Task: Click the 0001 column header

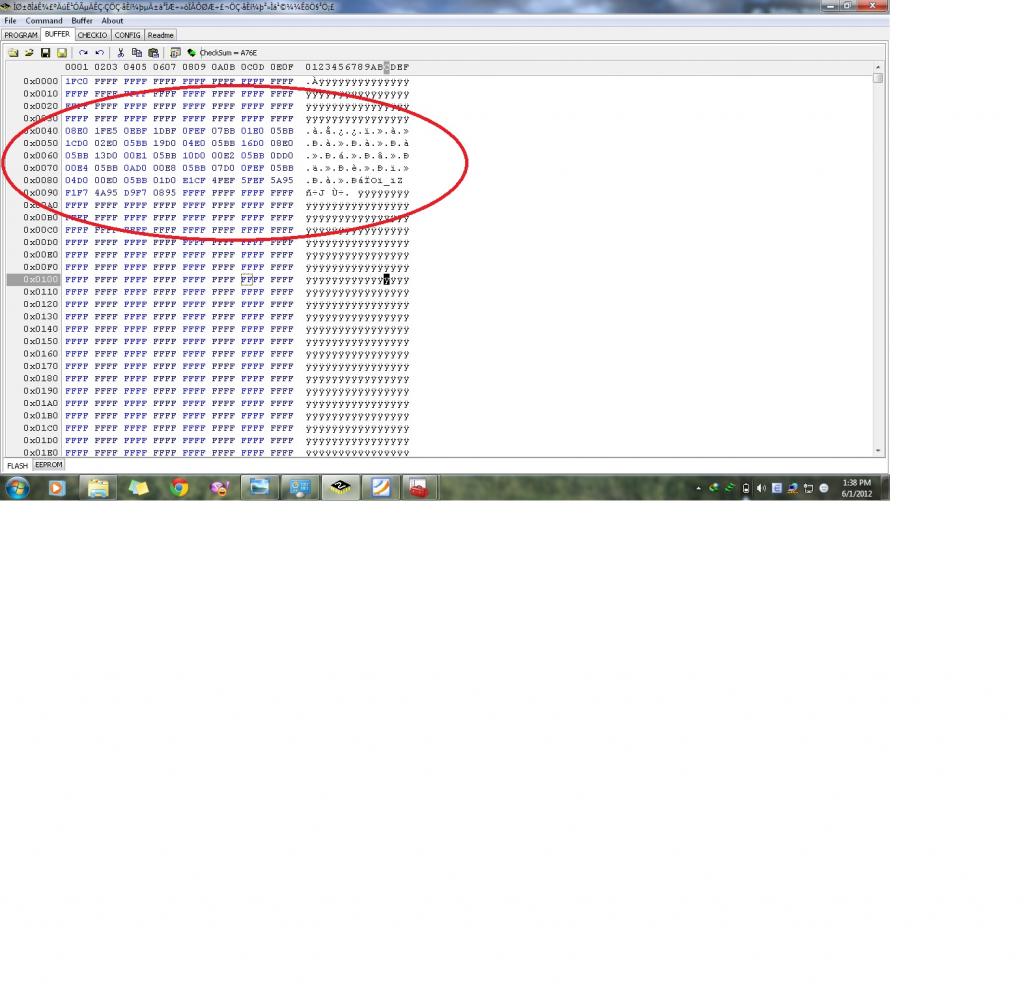Action: [76, 67]
